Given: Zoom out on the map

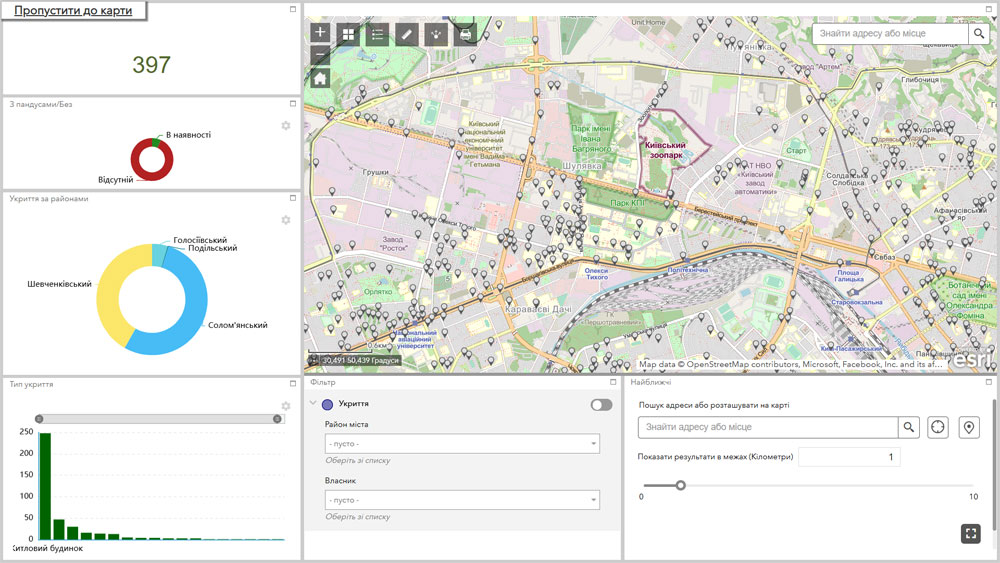Looking at the screenshot, I should 320,55.
